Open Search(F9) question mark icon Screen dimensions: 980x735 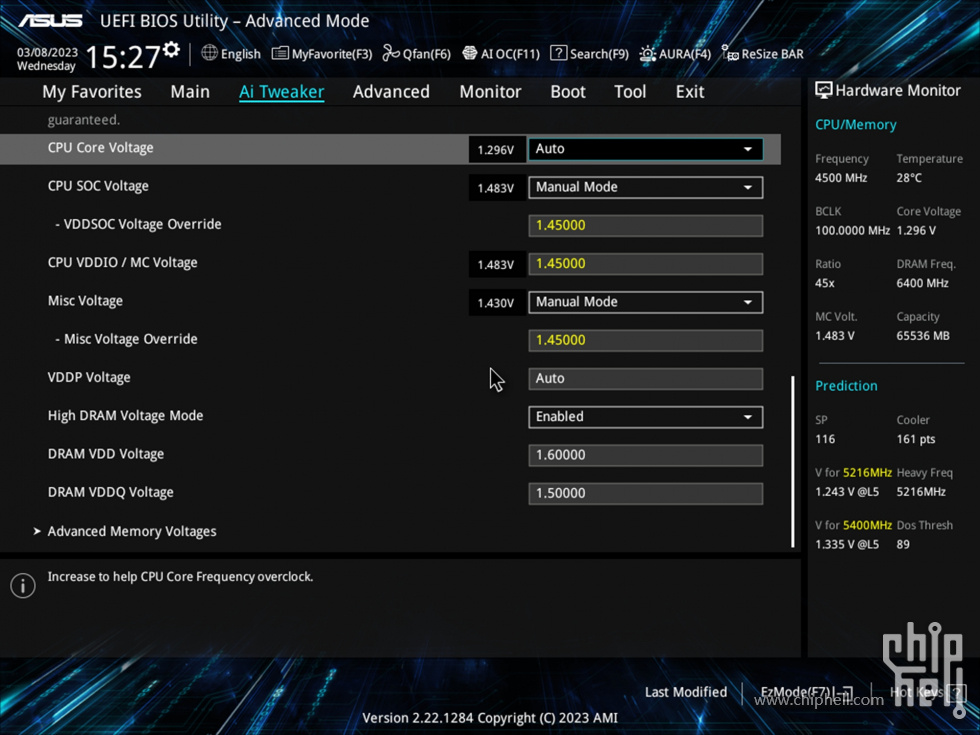point(558,53)
